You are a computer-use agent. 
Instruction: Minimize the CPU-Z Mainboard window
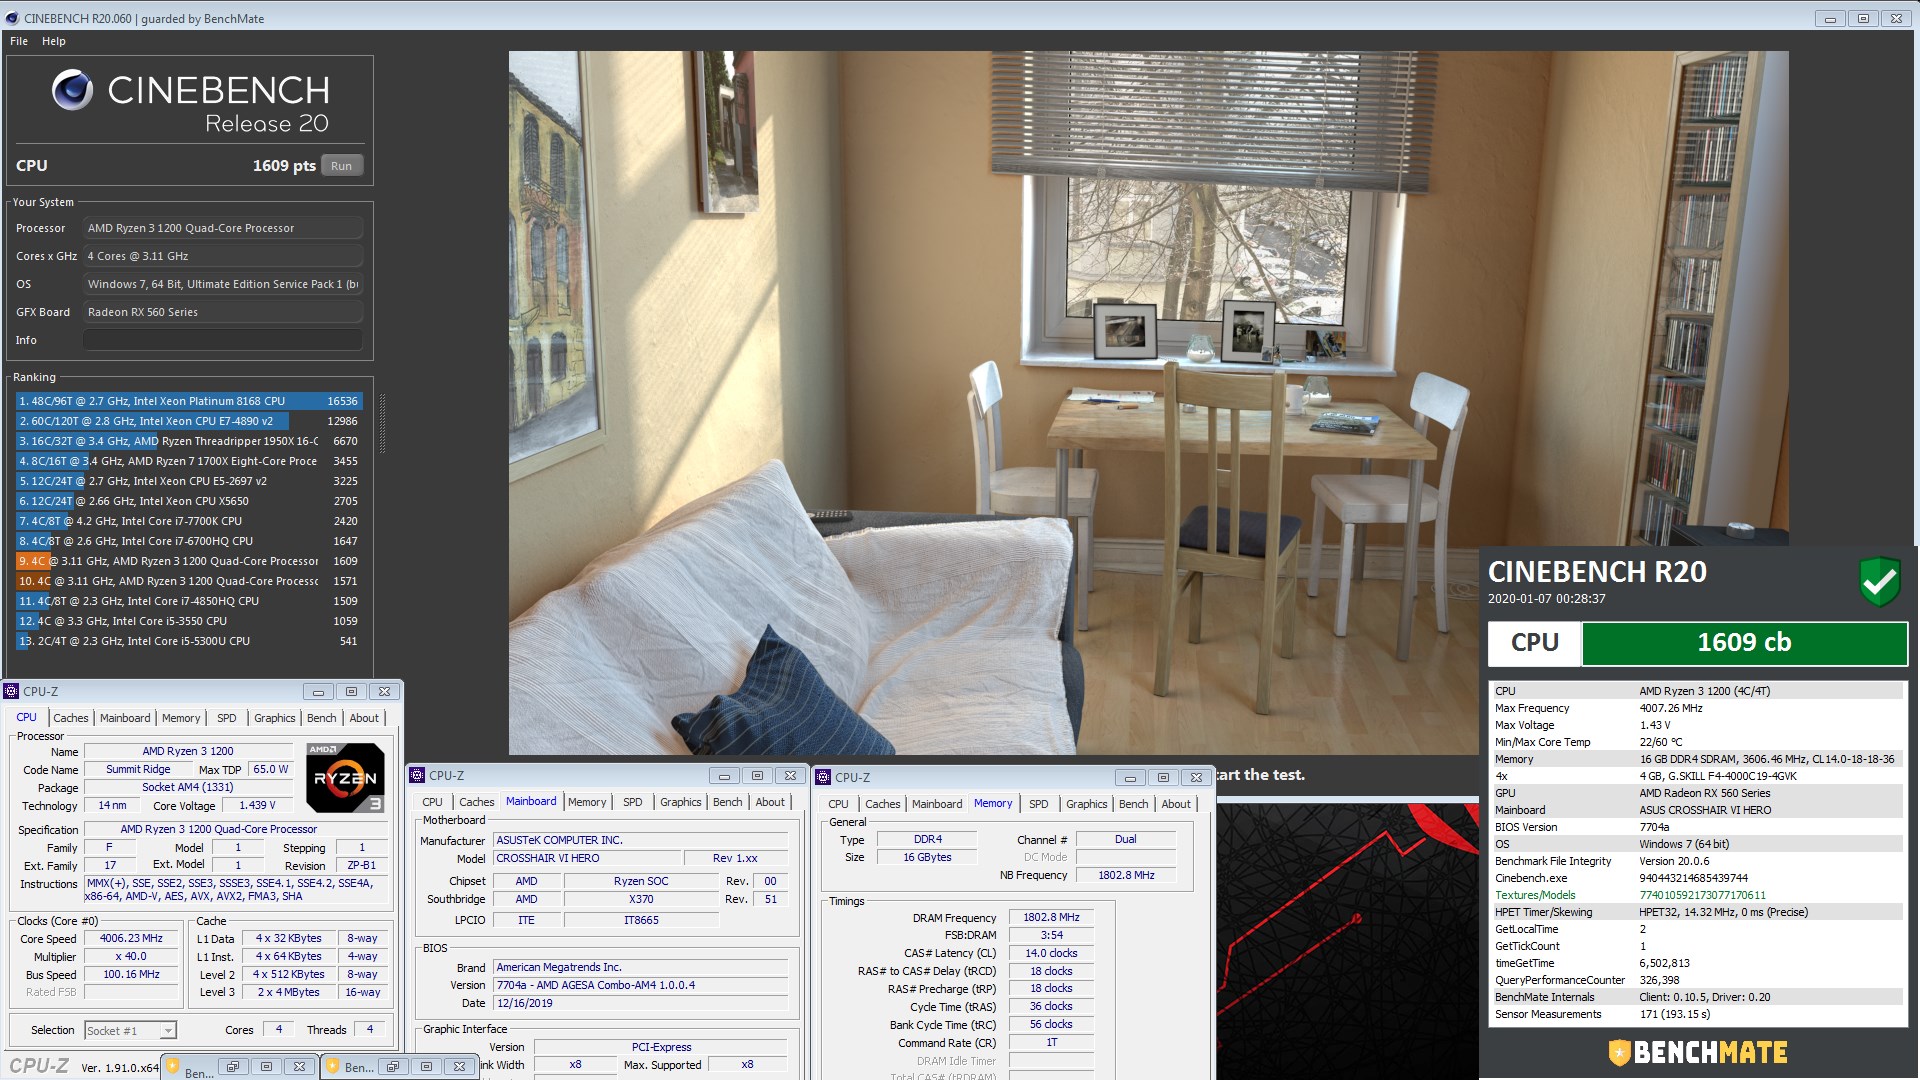coord(724,775)
